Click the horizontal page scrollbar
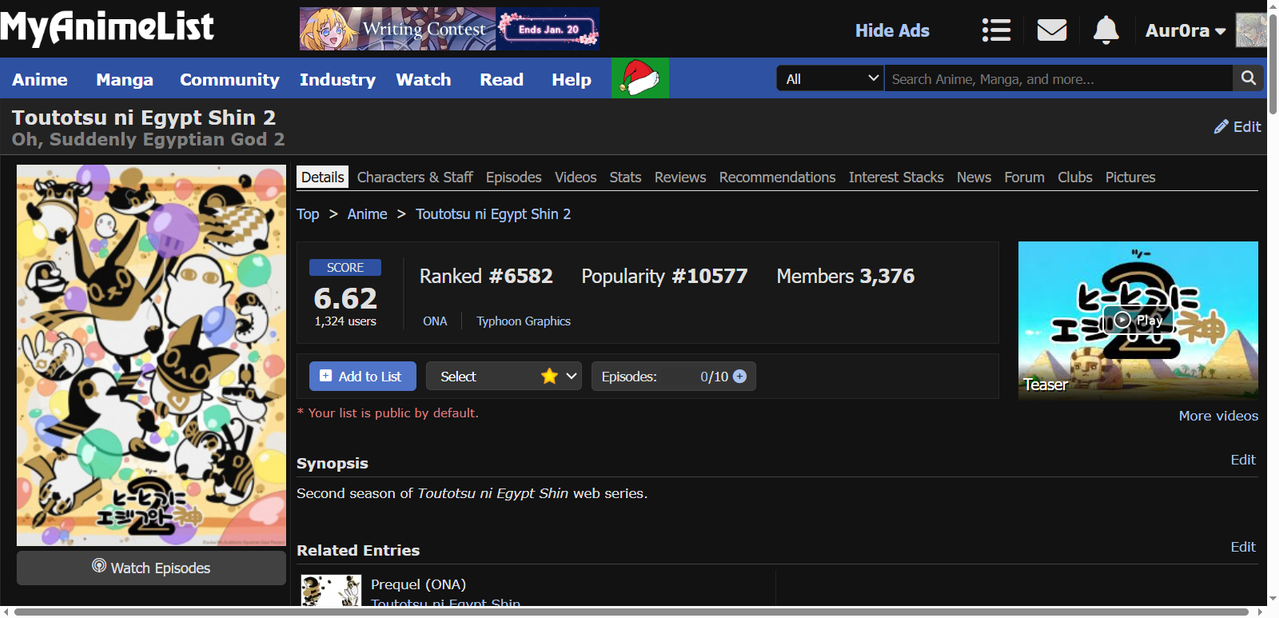This screenshot has height=618, width=1279. 630,611
